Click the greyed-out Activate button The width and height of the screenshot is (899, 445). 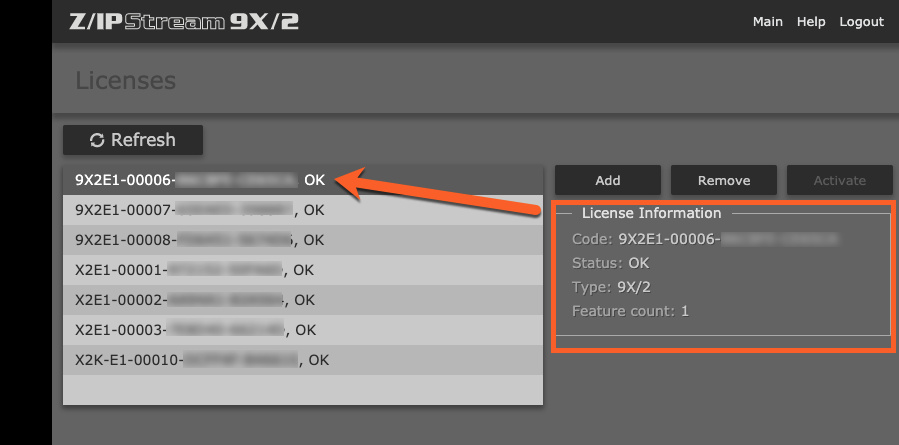point(839,180)
